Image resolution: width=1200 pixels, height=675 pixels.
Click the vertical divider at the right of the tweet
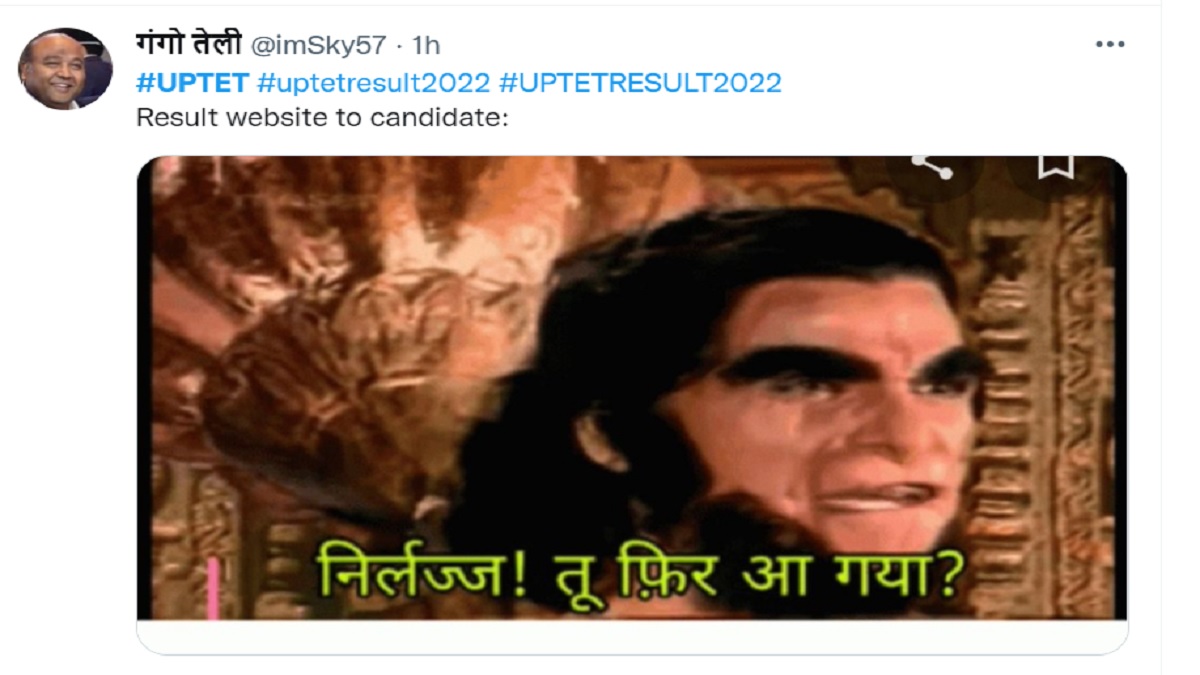click(x=1161, y=337)
